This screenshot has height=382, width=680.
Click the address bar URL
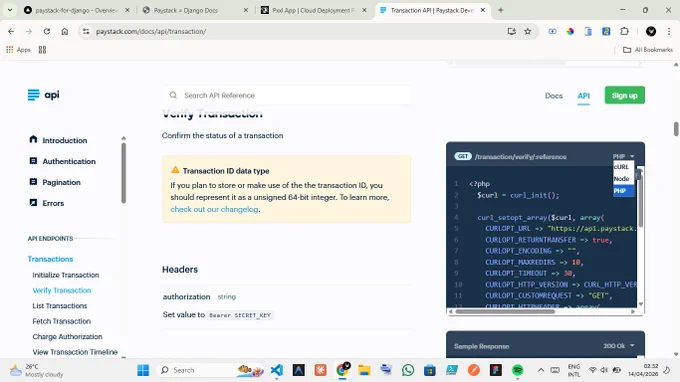[151, 31]
